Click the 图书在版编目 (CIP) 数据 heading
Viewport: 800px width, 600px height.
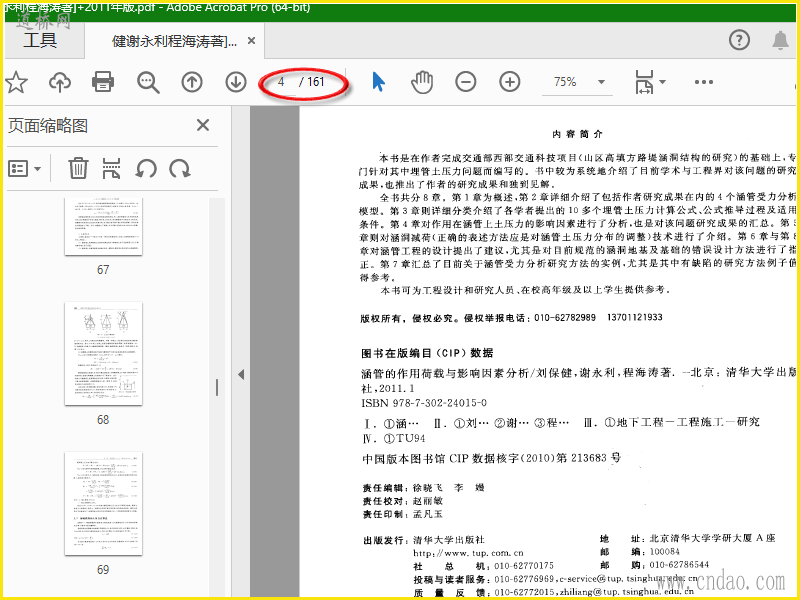click(427, 353)
